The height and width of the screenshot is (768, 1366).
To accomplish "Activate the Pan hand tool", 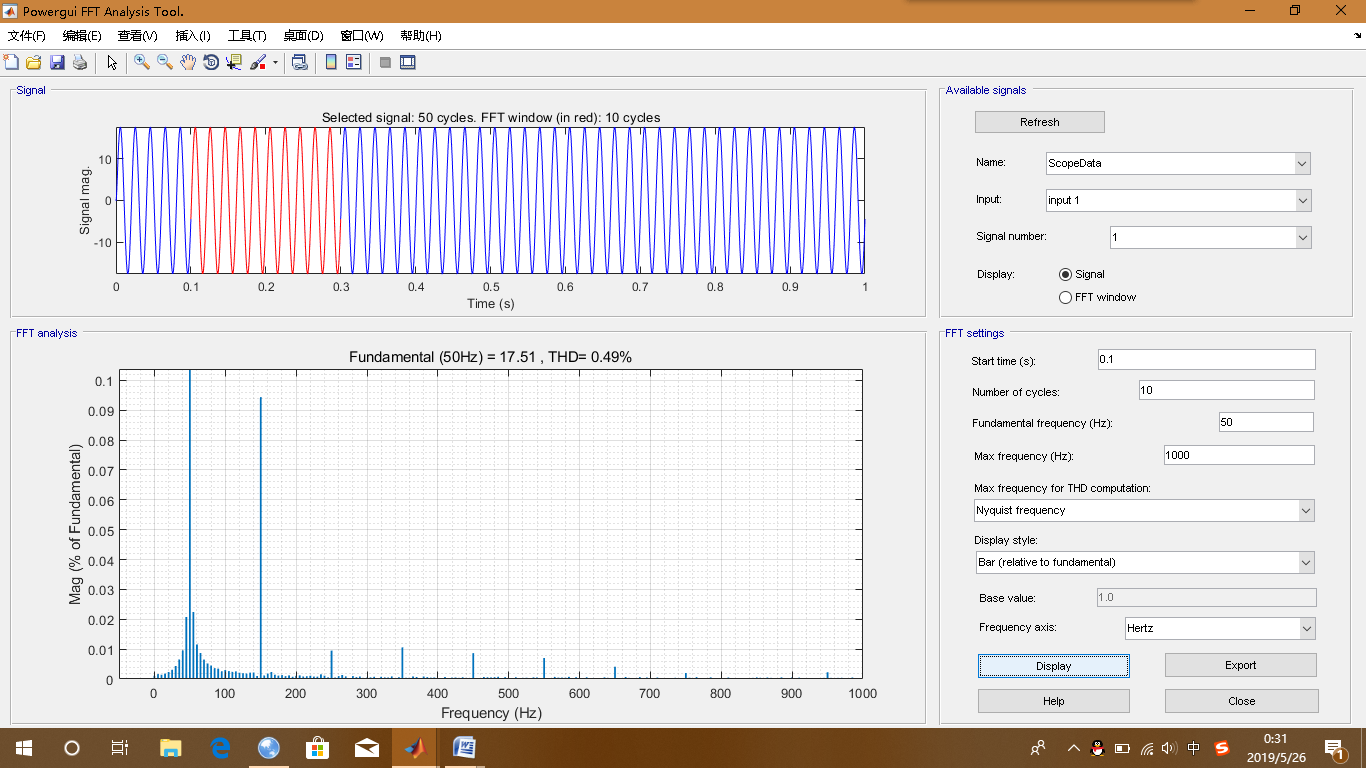I will coord(188,62).
